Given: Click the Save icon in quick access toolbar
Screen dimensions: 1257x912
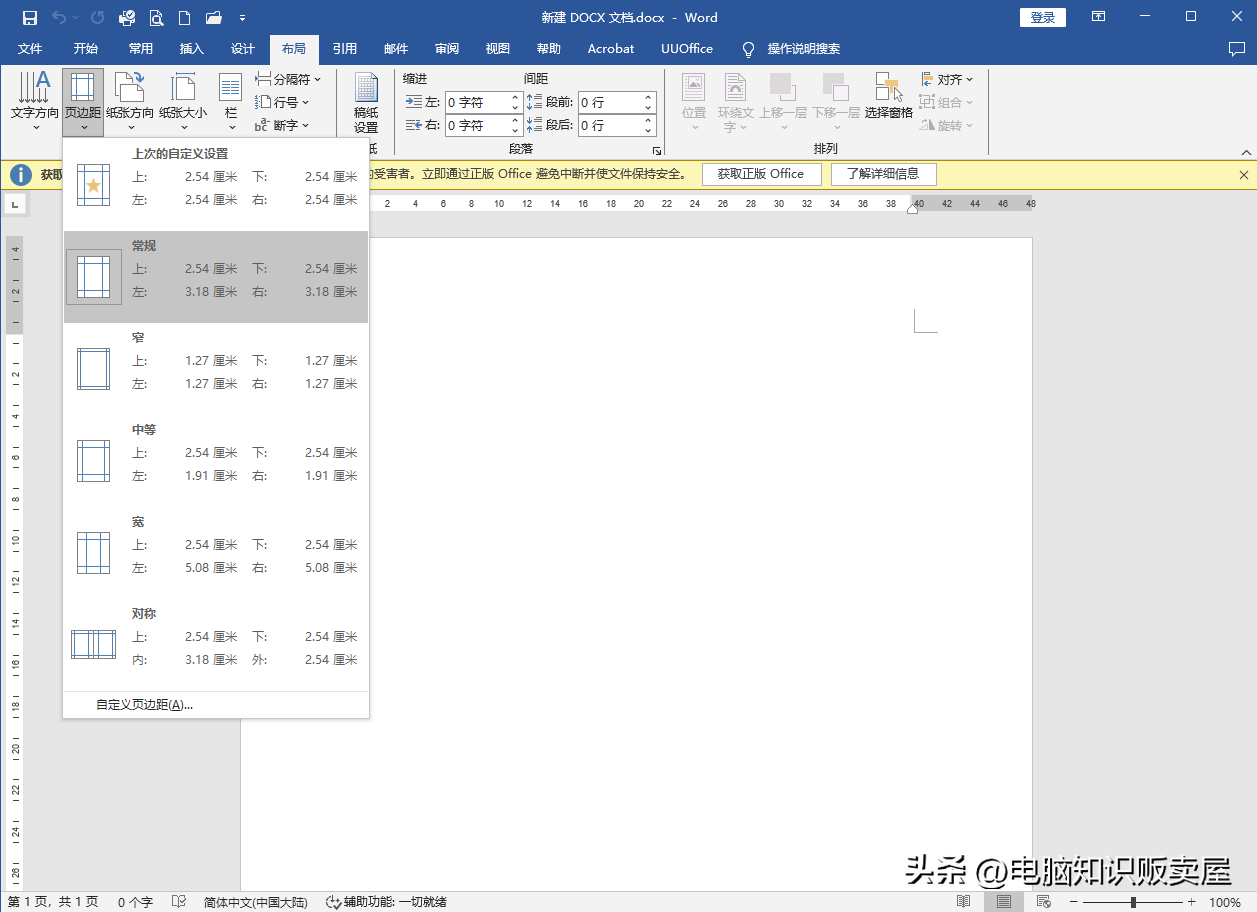Looking at the screenshot, I should pos(30,18).
